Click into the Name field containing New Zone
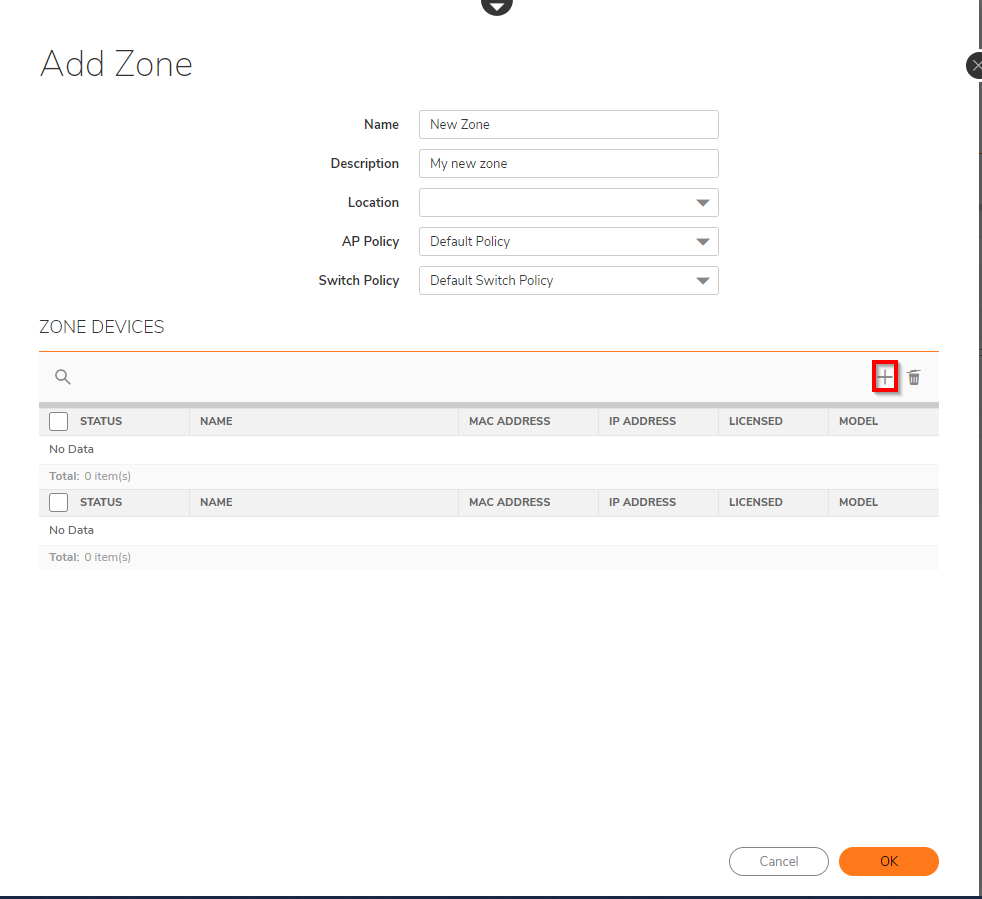 click(x=568, y=125)
